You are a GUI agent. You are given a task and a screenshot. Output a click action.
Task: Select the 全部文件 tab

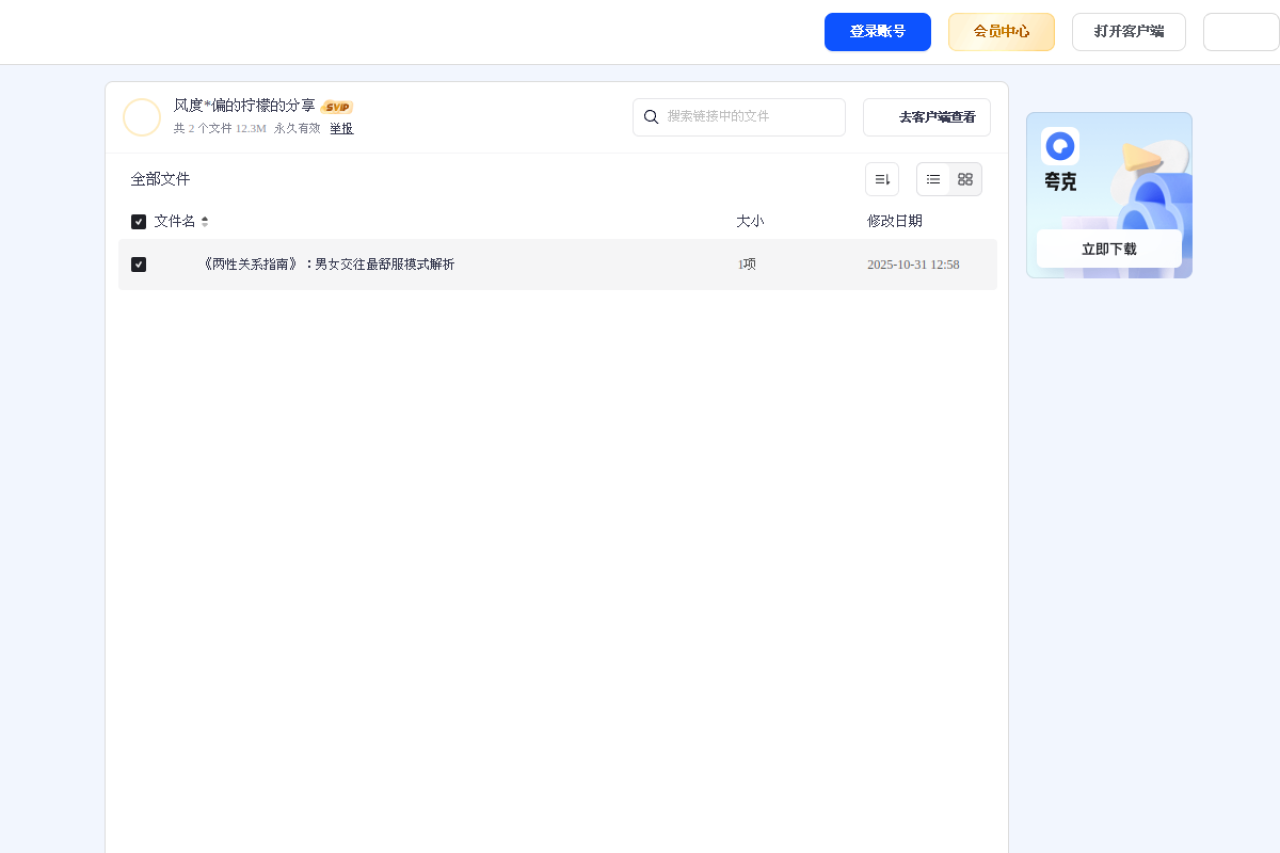[x=160, y=179]
